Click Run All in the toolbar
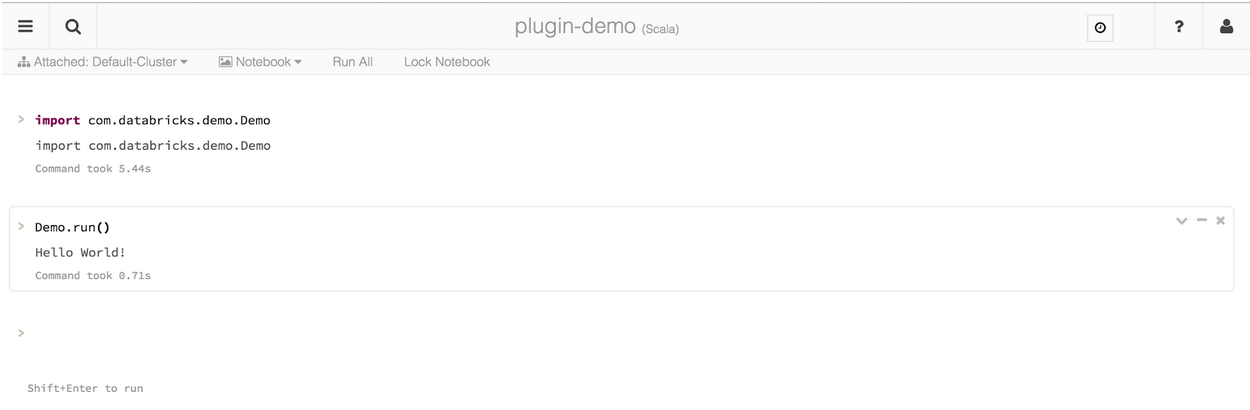The width and height of the screenshot is (1250, 410). click(x=352, y=62)
